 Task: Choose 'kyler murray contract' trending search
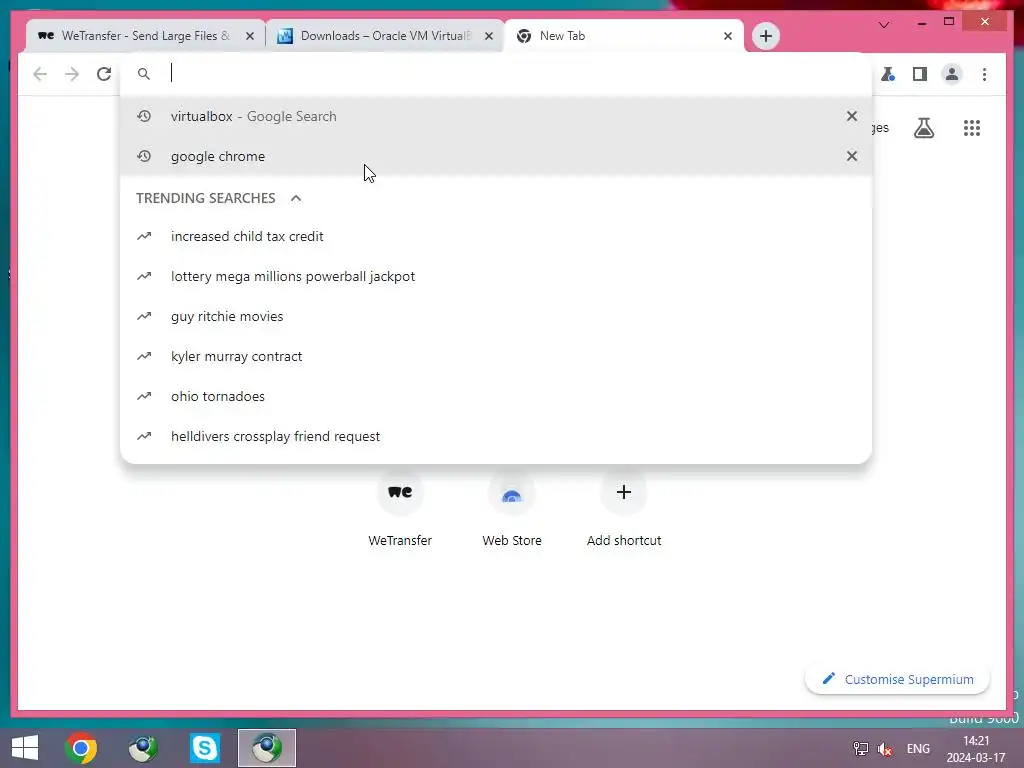pos(496,356)
